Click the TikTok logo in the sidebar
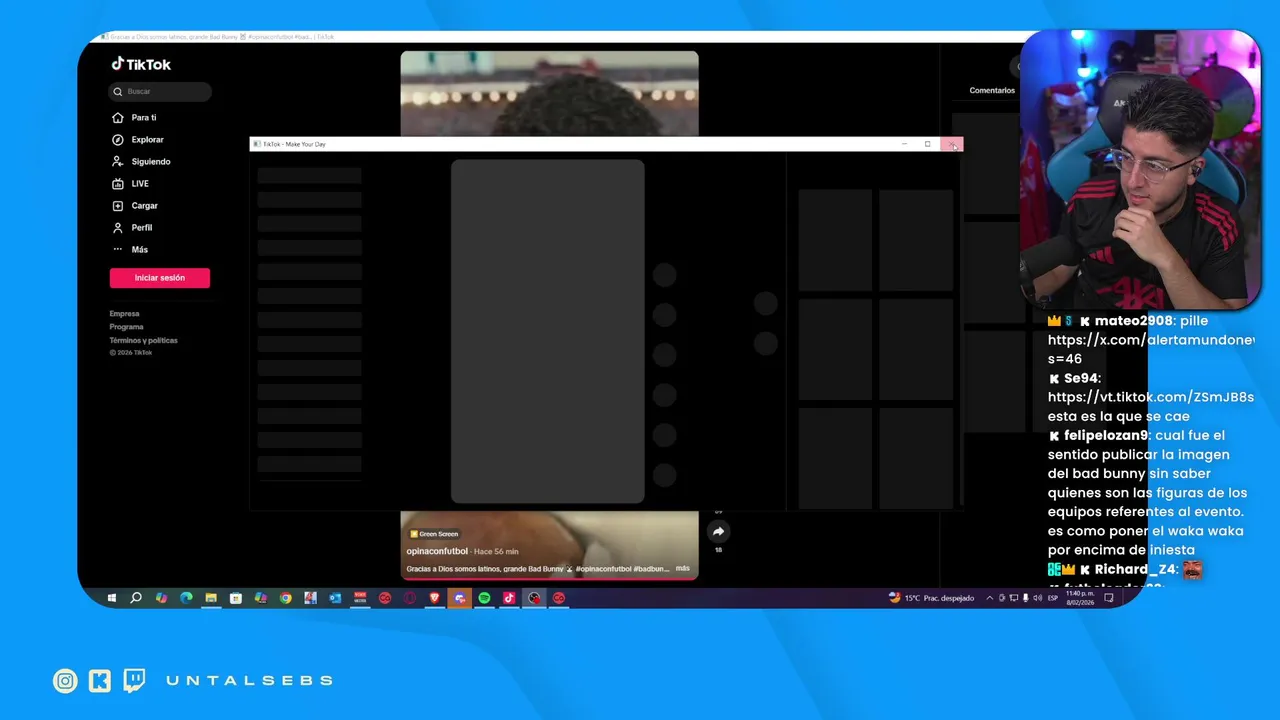1280x720 pixels. coord(141,64)
